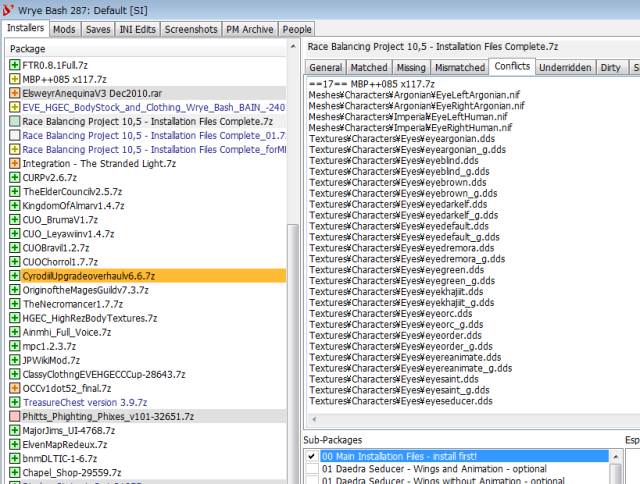Select the Mismatched tab

[458, 67]
